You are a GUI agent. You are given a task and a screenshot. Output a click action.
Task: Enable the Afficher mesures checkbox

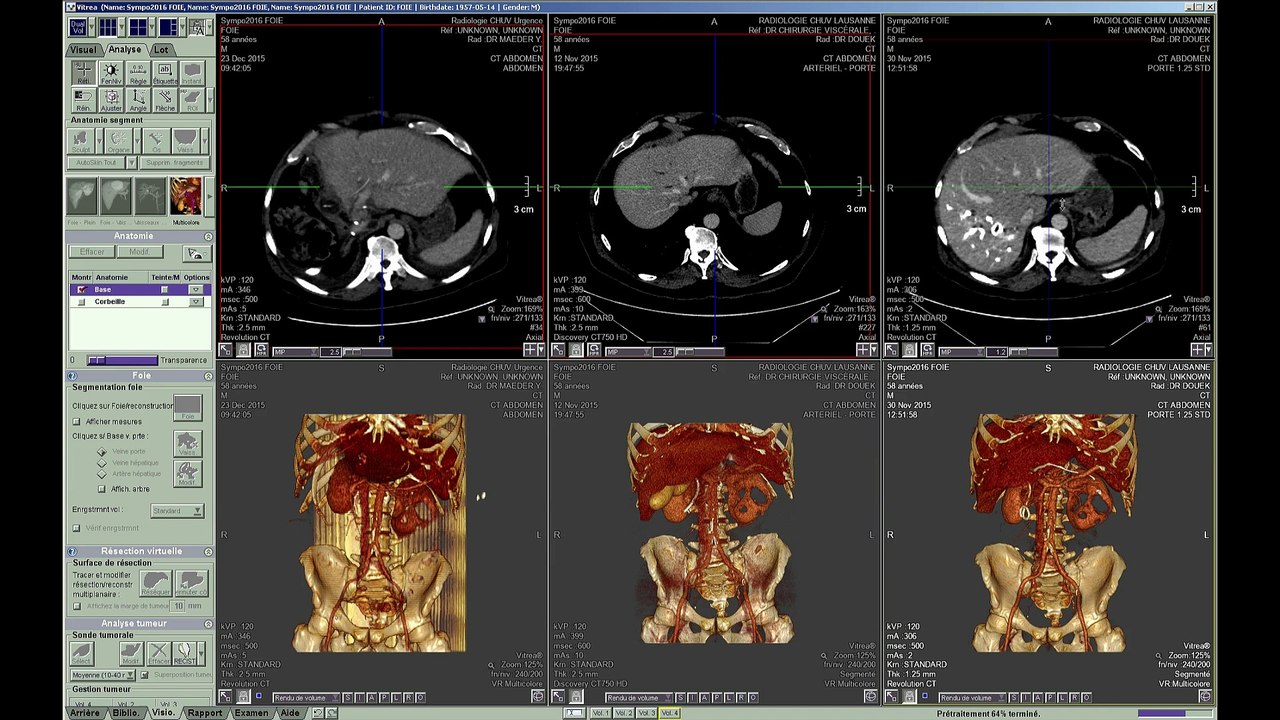coord(77,422)
